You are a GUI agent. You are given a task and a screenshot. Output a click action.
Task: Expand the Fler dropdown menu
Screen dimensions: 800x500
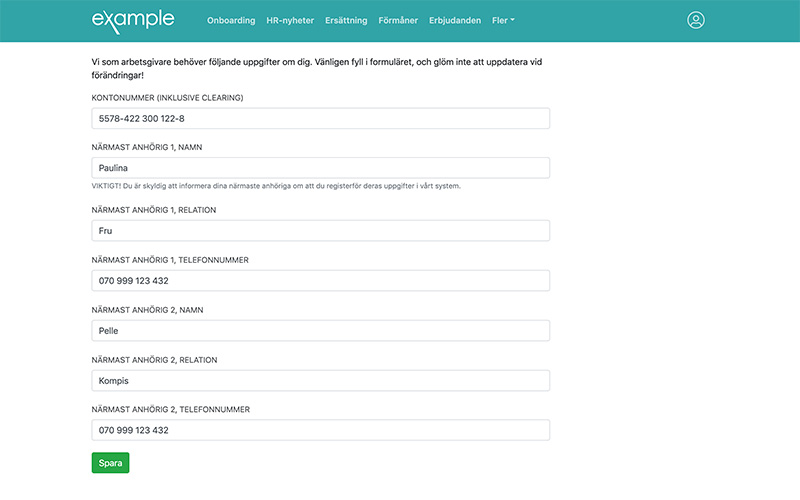click(x=503, y=20)
